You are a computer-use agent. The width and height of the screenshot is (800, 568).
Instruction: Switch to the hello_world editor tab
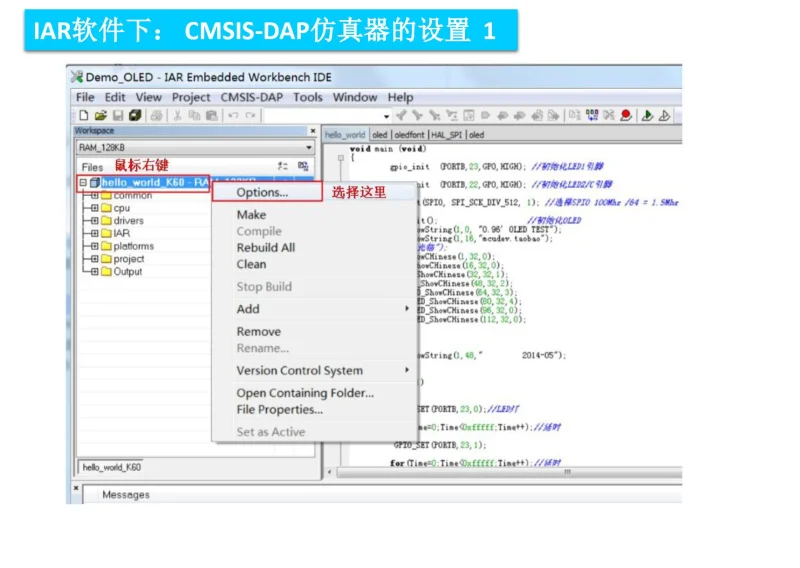tap(345, 135)
